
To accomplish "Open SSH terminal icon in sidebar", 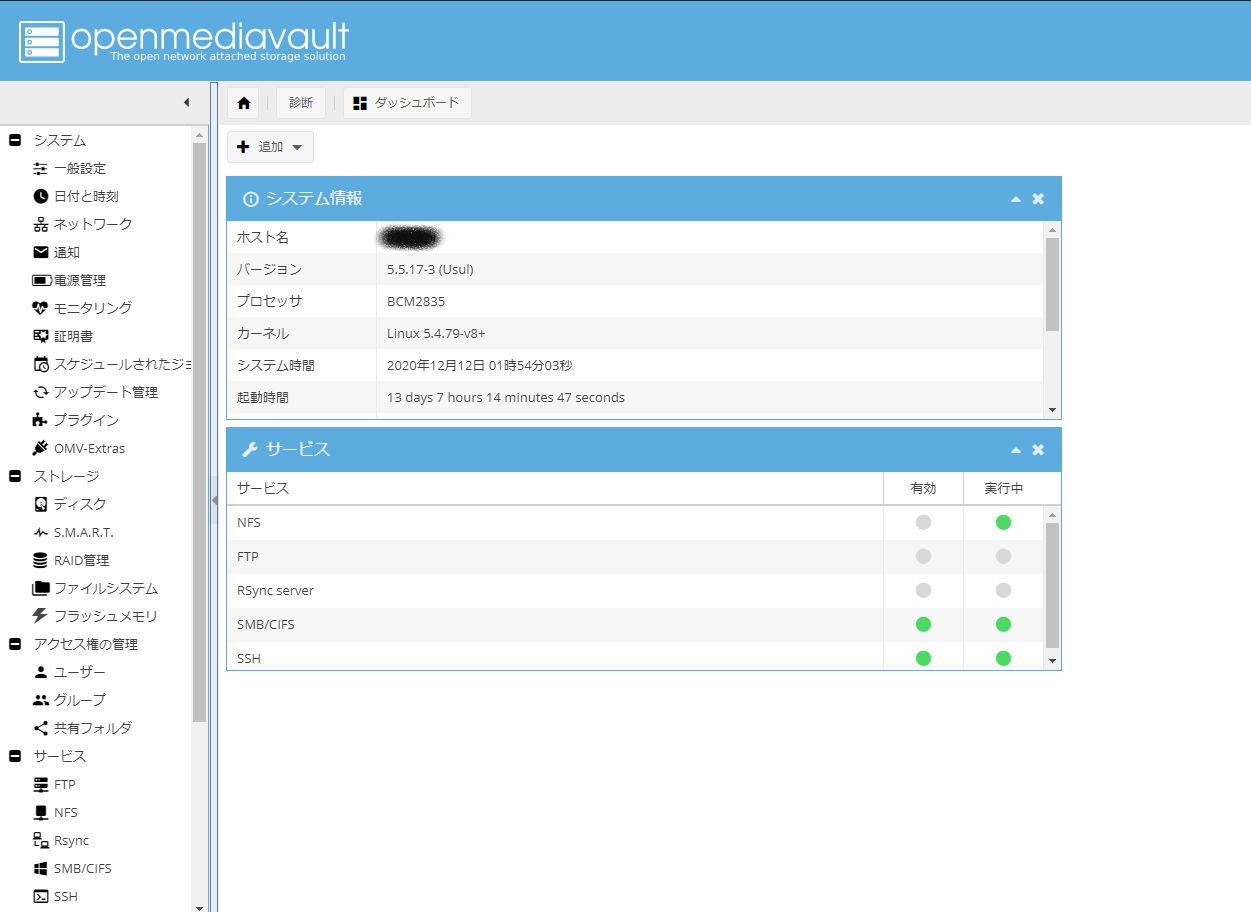I will point(41,896).
